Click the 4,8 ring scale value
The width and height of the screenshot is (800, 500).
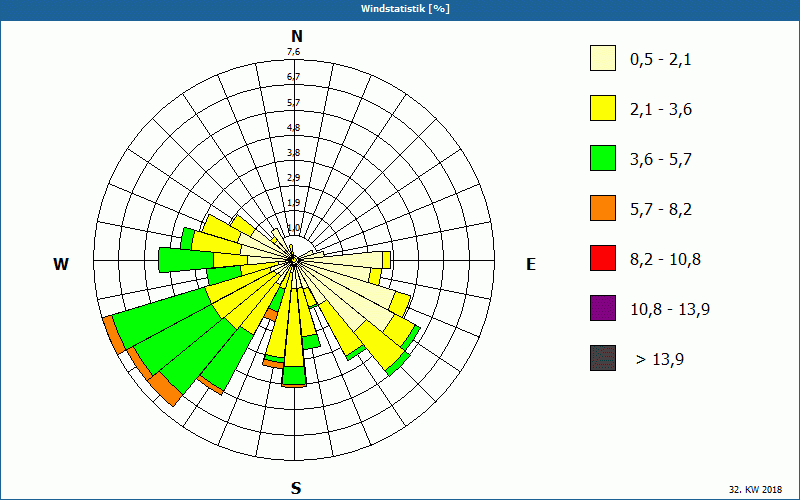293,128
